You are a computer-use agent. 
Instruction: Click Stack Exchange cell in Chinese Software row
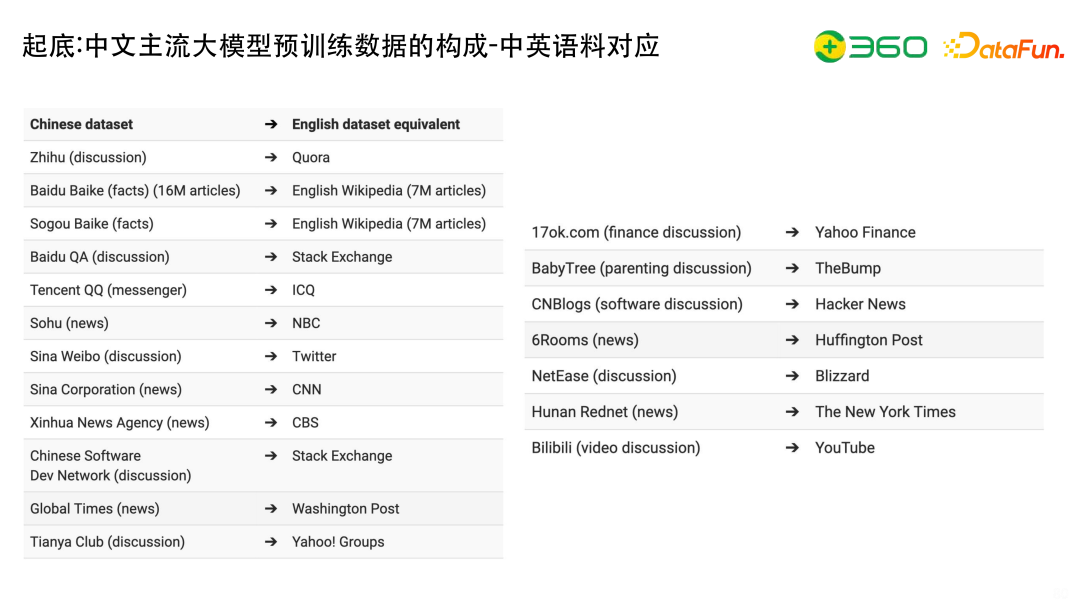click(x=342, y=456)
